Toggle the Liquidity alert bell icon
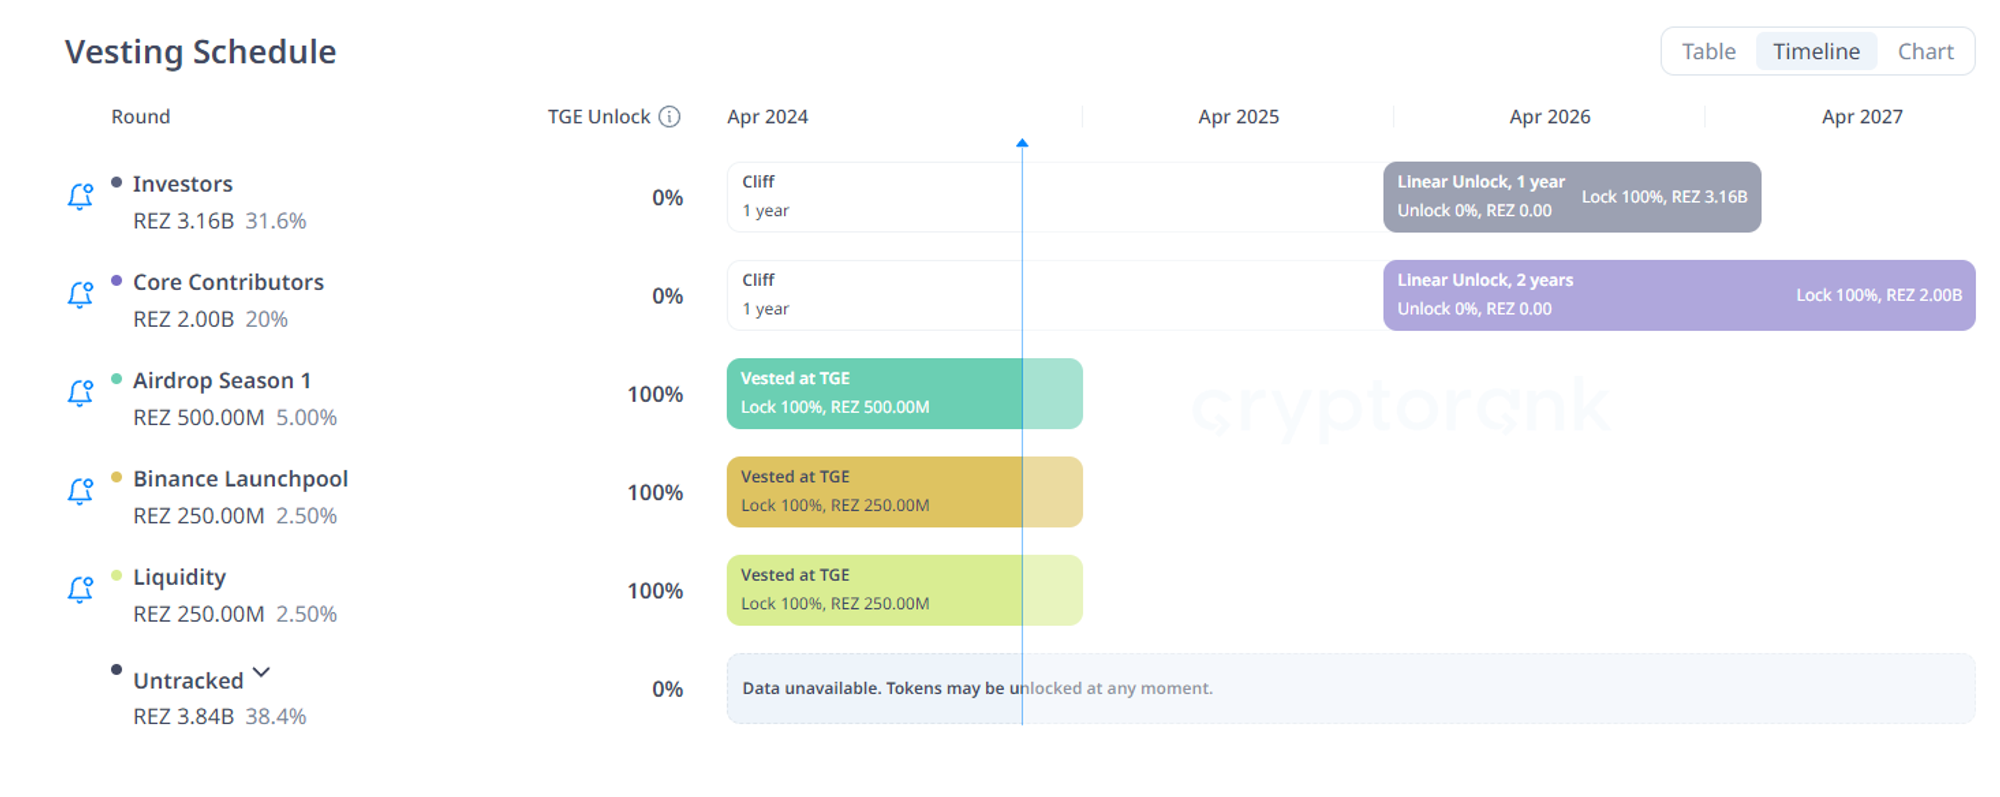Screen dimensions: 2000x797 click(x=80, y=588)
